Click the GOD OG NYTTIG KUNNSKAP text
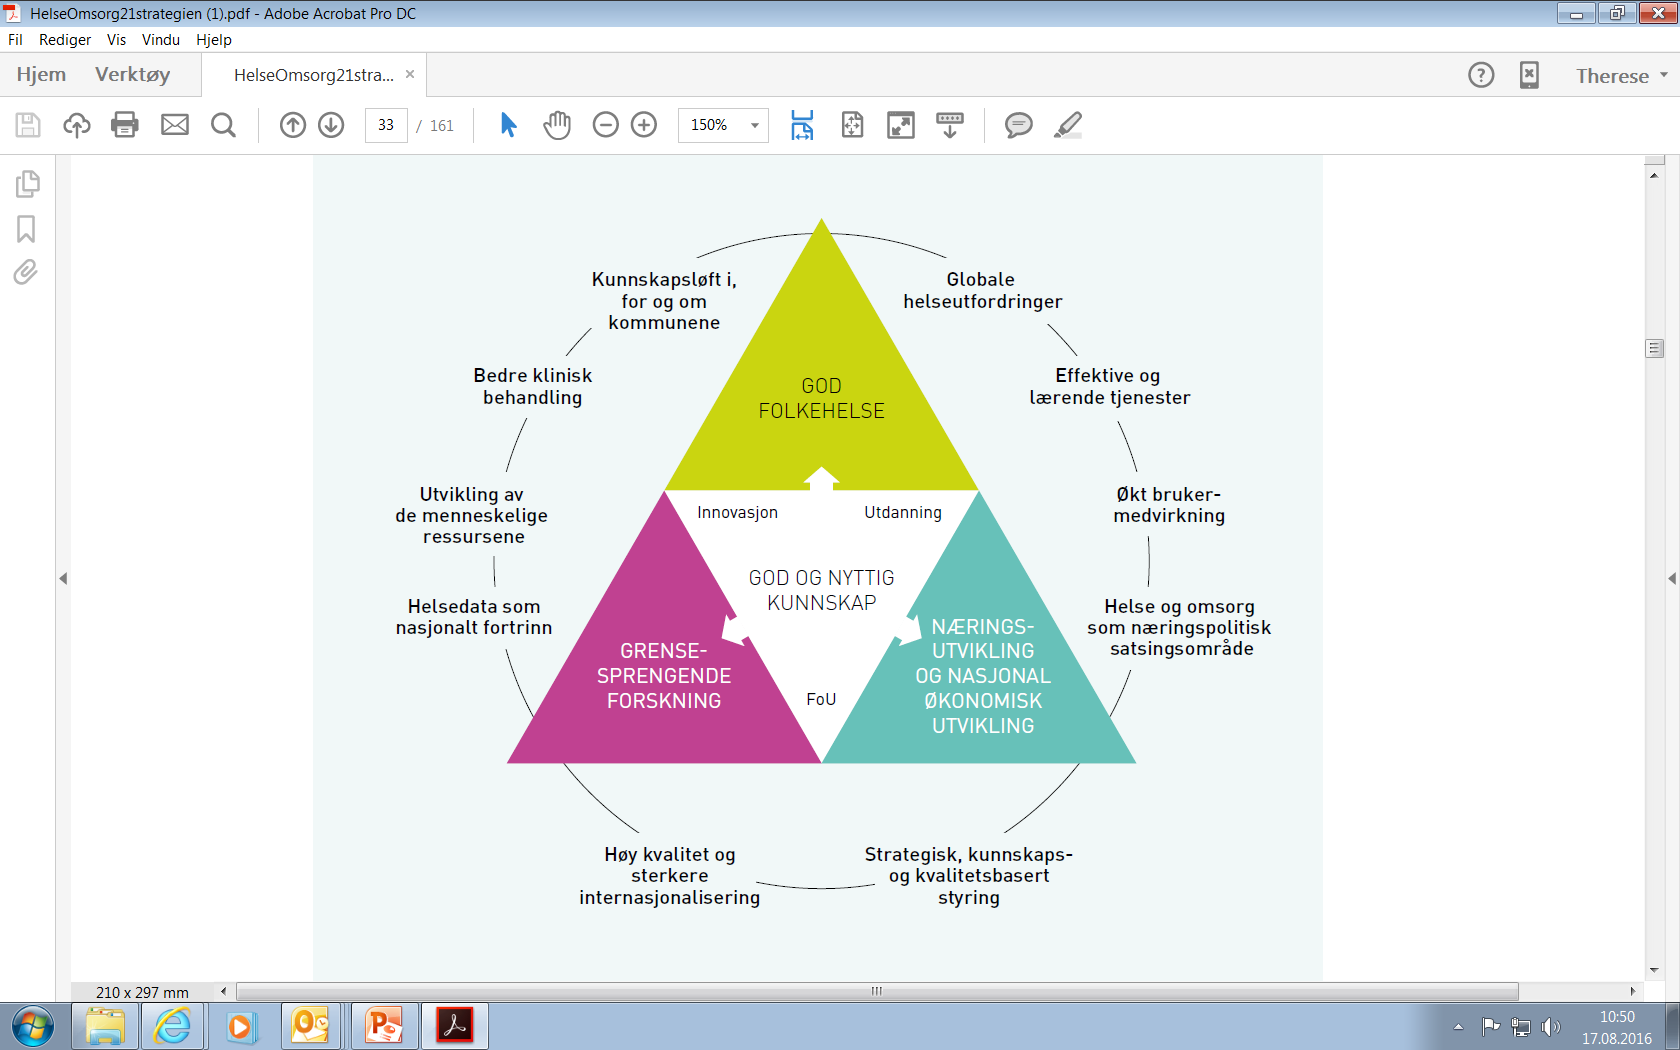This screenshot has width=1680, height=1050. [x=822, y=590]
